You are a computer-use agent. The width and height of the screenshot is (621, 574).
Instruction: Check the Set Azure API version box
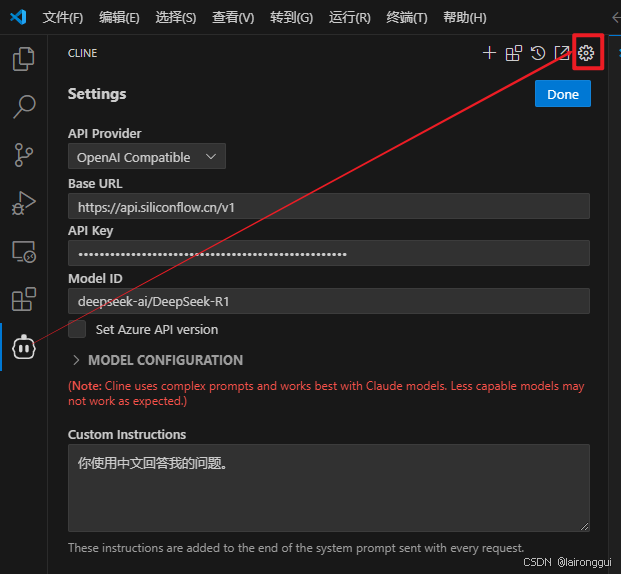pyautogui.click(x=77, y=329)
